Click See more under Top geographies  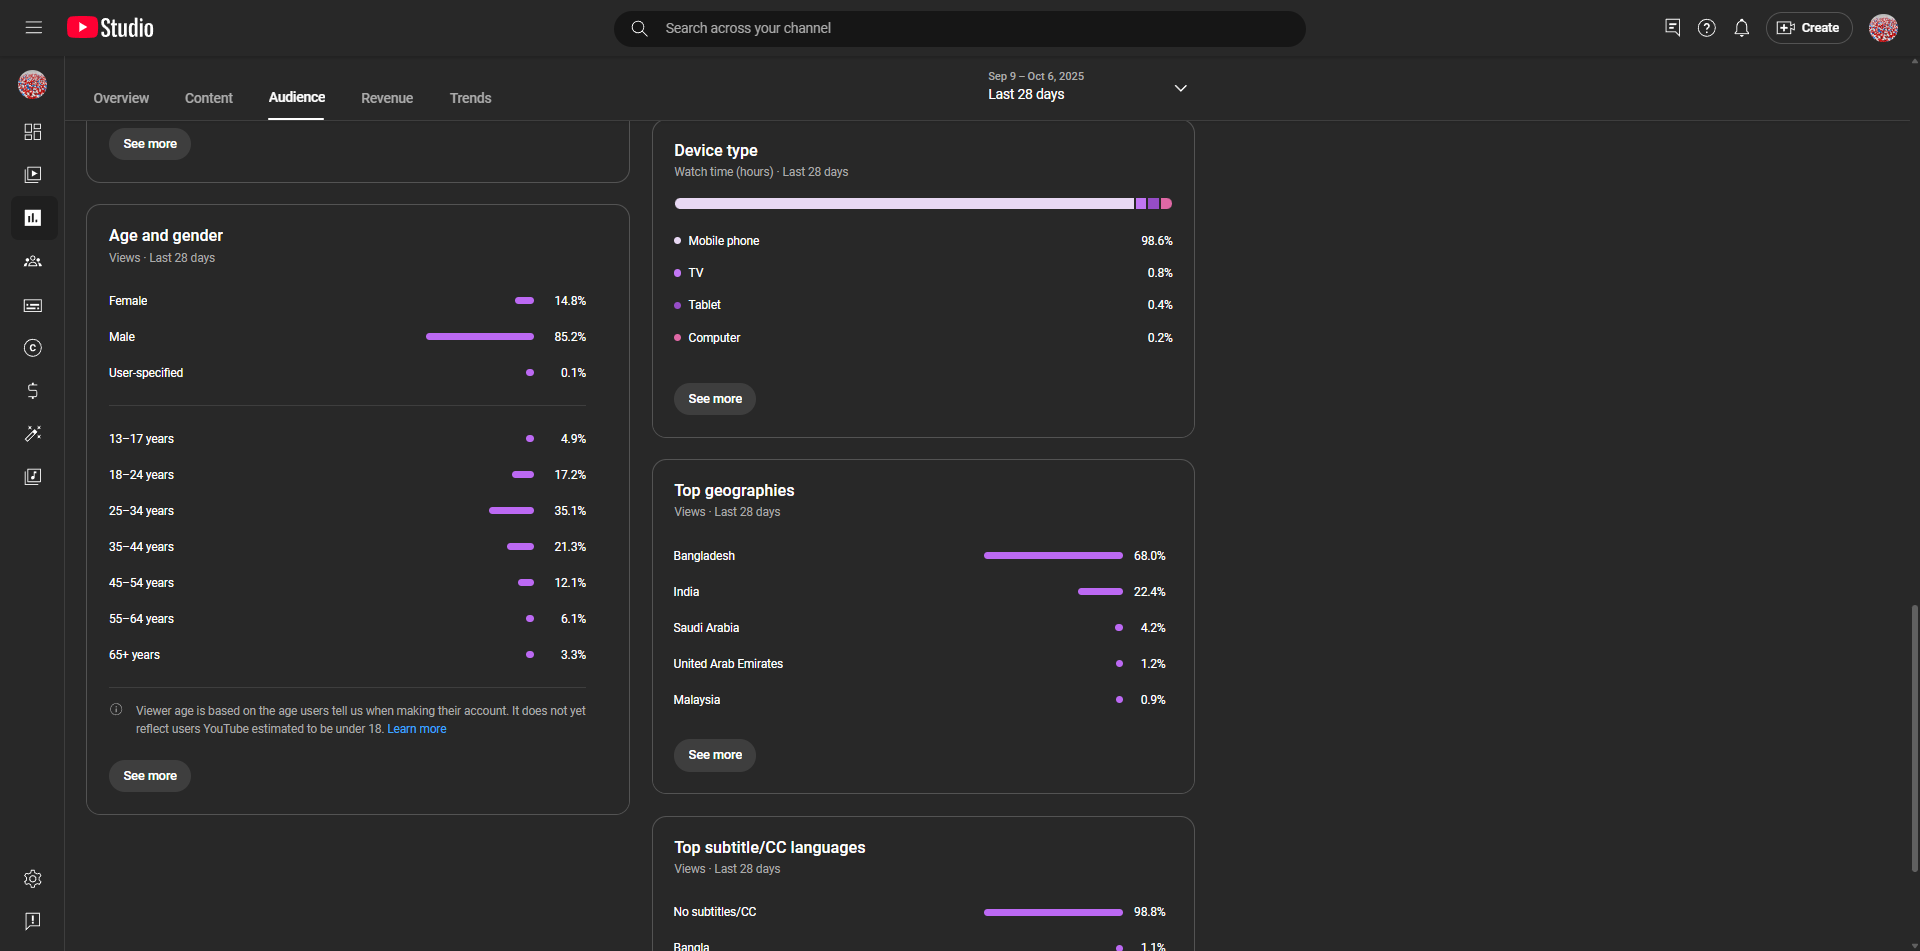(x=714, y=755)
